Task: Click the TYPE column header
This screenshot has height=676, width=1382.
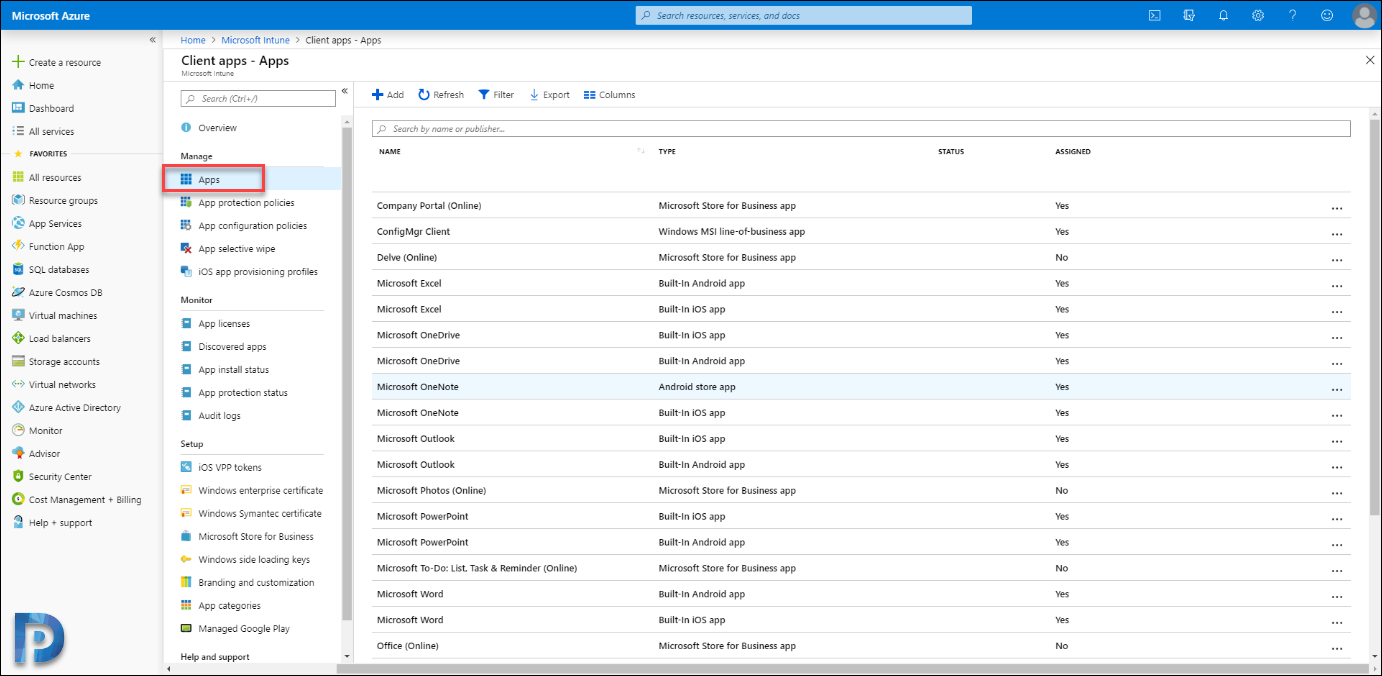Action: [667, 152]
